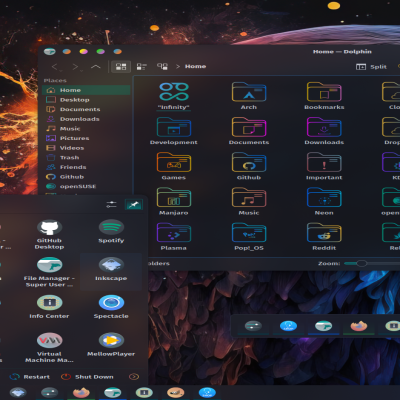Screen dimensions: 400x400
Task: Click Dolphin icon in floating dock
Action: click(x=323, y=326)
